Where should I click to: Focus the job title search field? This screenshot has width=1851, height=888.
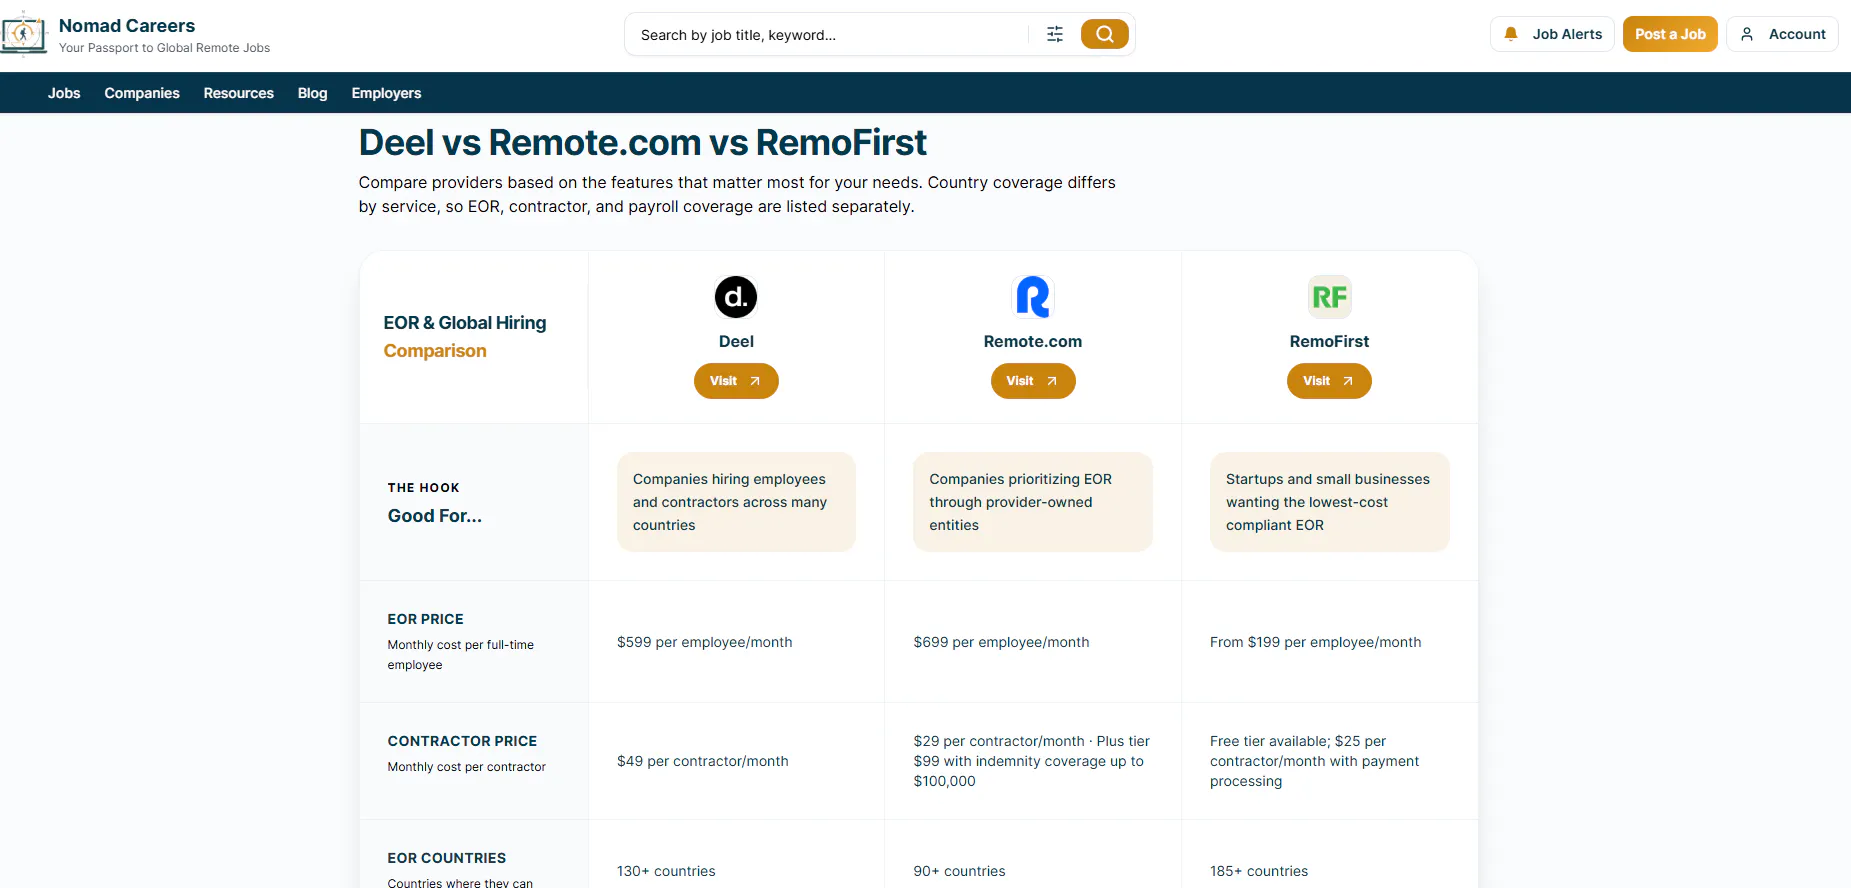828,35
